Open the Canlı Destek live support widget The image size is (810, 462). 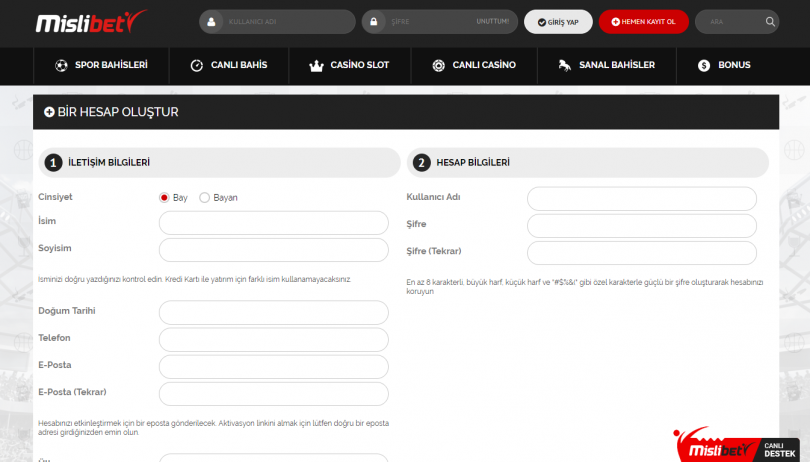[736, 445]
